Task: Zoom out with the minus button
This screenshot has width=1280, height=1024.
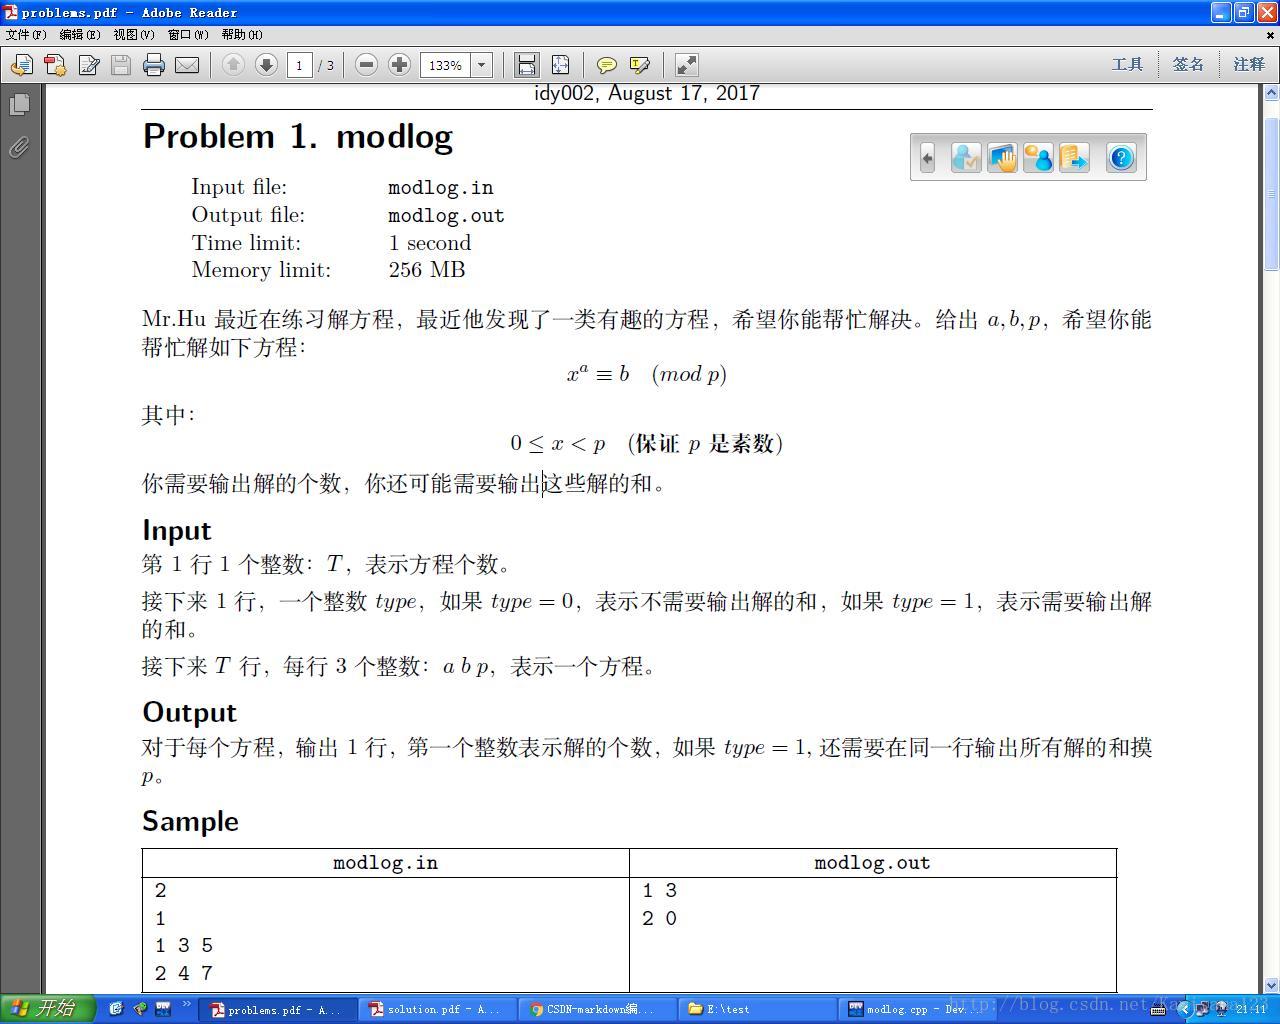Action: tap(366, 65)
